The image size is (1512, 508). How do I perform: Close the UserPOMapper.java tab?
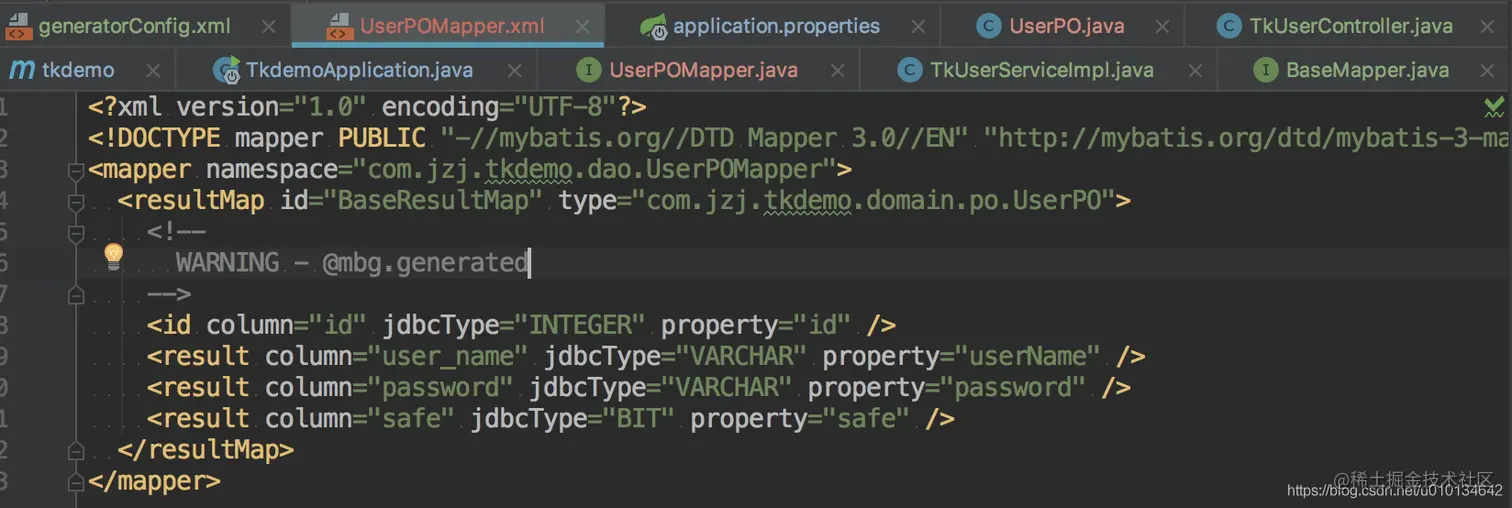tap(838, 71)
